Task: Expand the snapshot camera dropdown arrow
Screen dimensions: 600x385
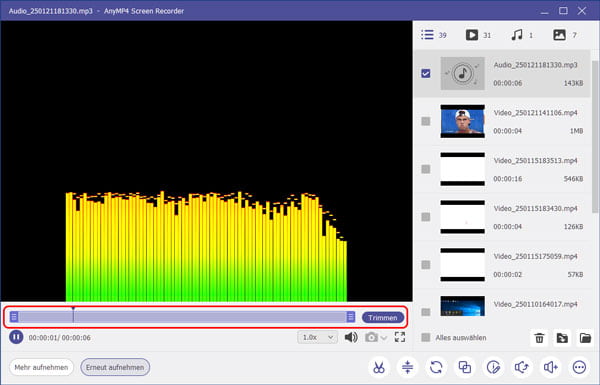Action: tap(384, 338)
